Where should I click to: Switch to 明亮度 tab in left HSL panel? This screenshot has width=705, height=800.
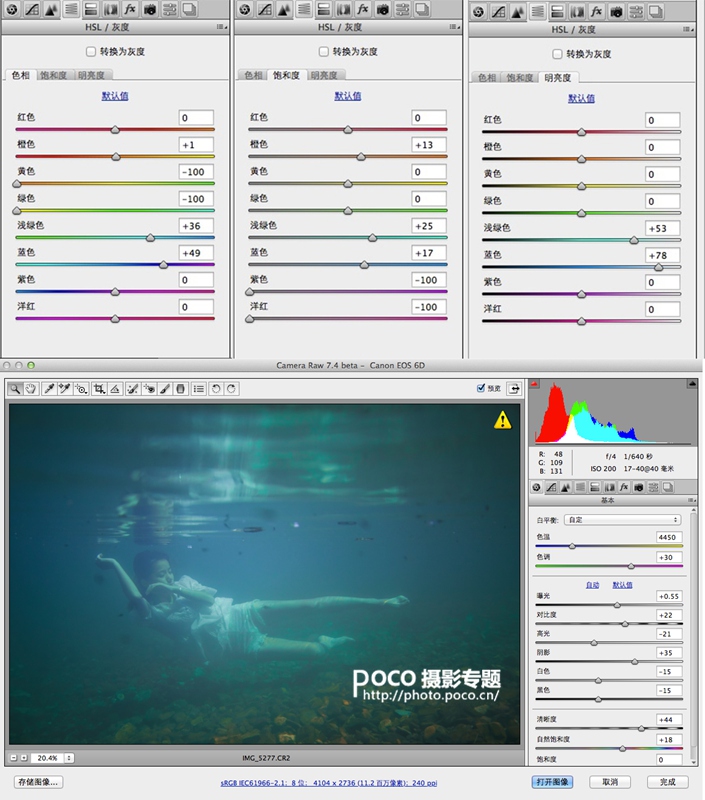tap(91, 76)
